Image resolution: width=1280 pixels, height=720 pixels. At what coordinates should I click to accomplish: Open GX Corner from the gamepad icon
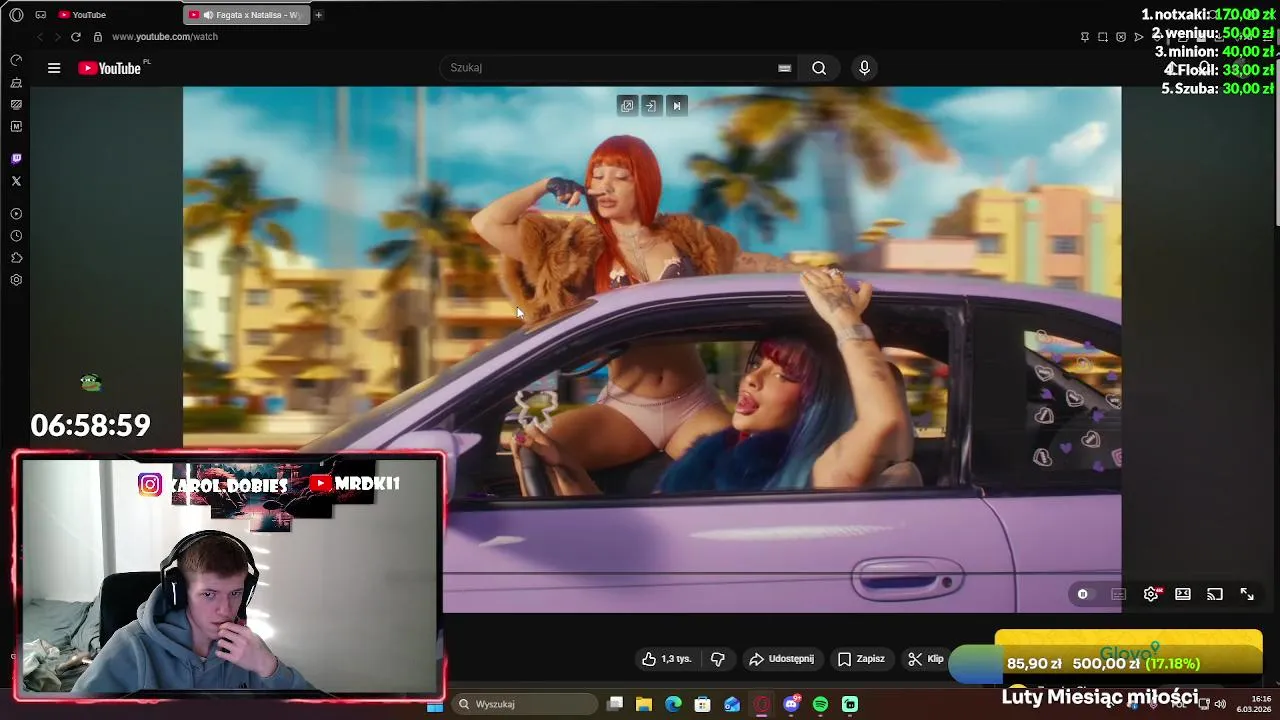tap(41, 15)
